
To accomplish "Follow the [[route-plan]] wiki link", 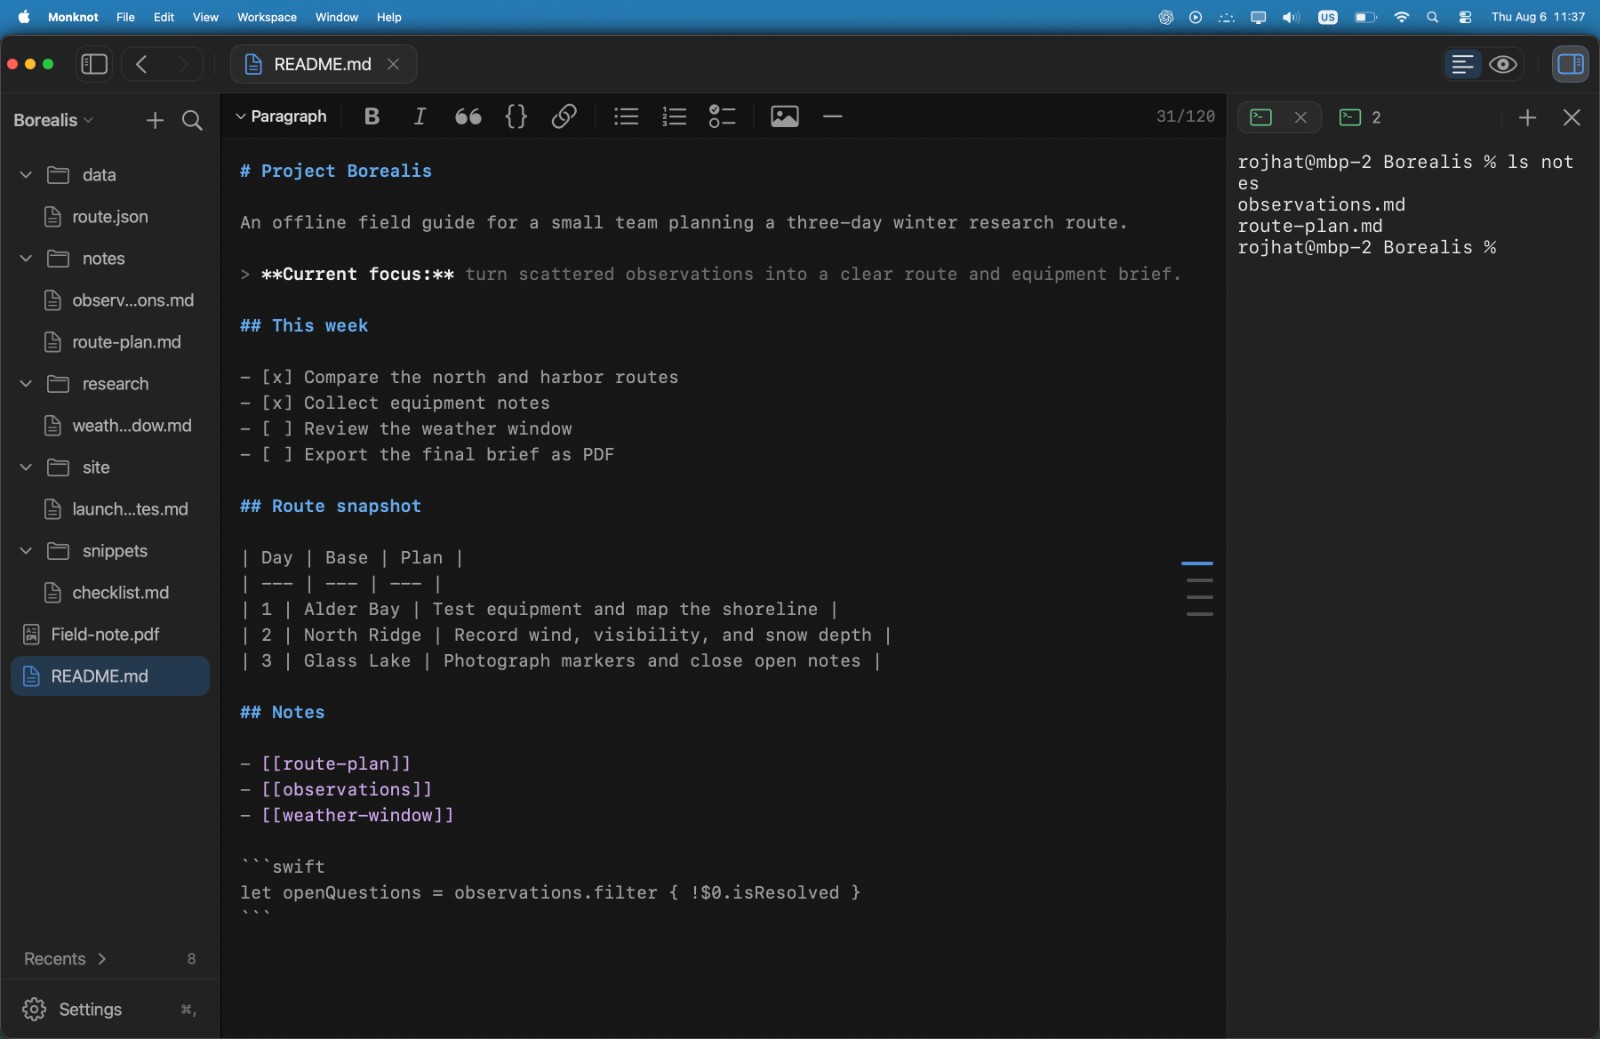I will [336, 764].
